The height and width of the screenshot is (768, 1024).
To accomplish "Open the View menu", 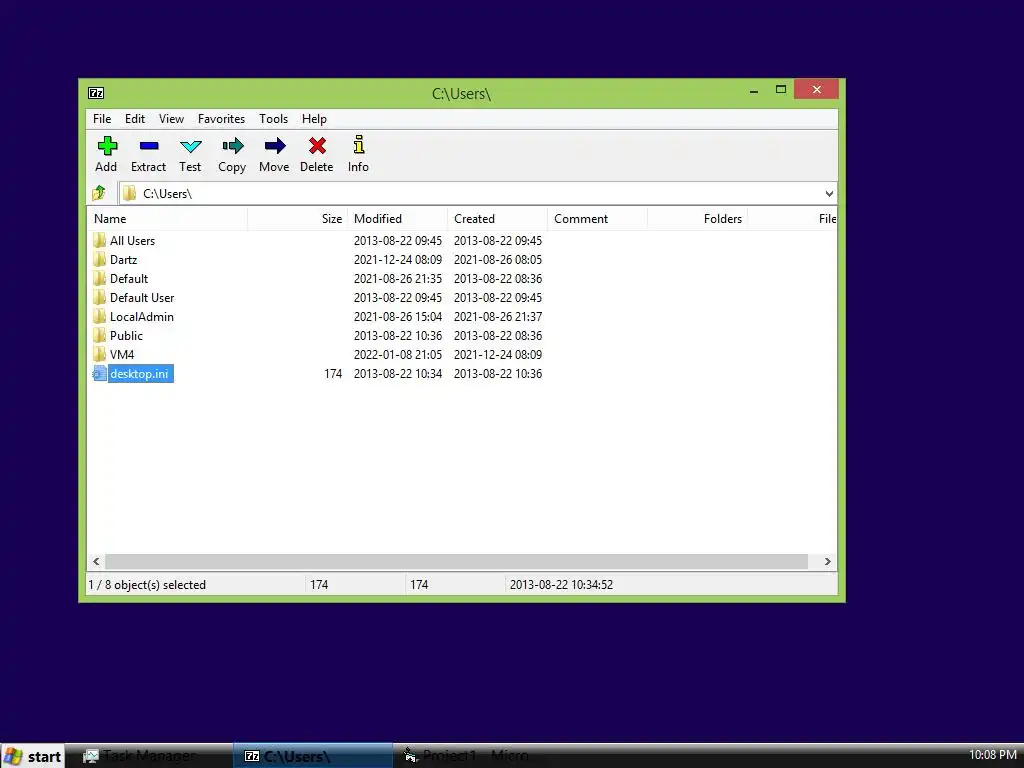I will pos(171,119).
